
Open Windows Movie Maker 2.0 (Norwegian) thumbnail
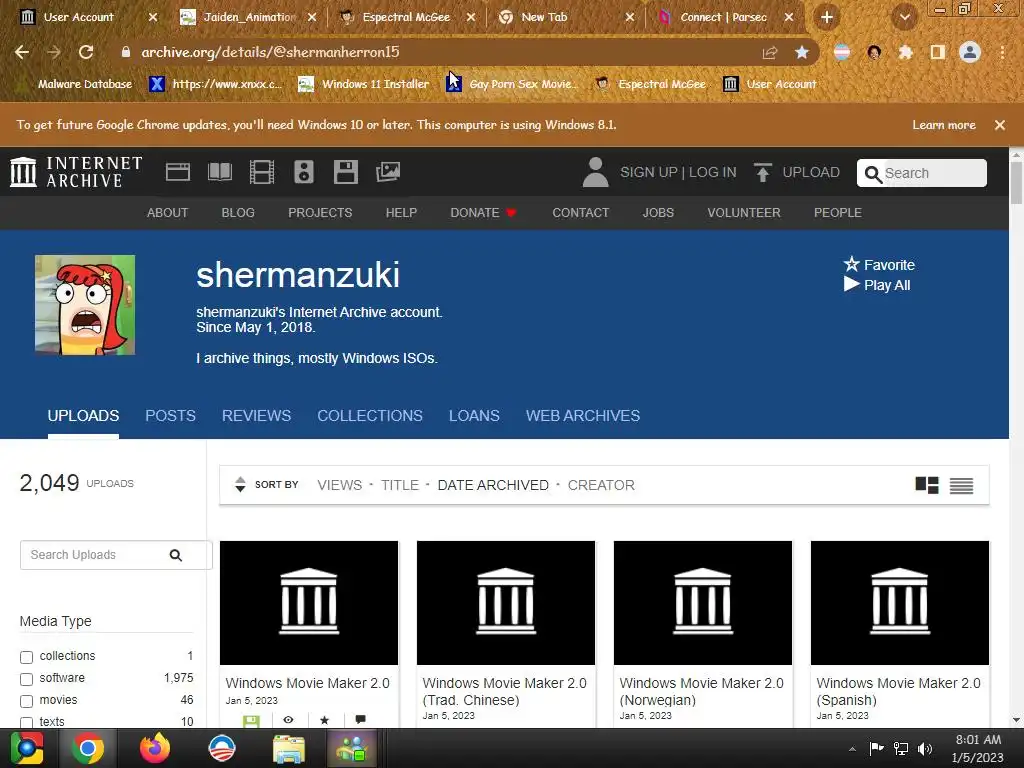coord(703,603)
